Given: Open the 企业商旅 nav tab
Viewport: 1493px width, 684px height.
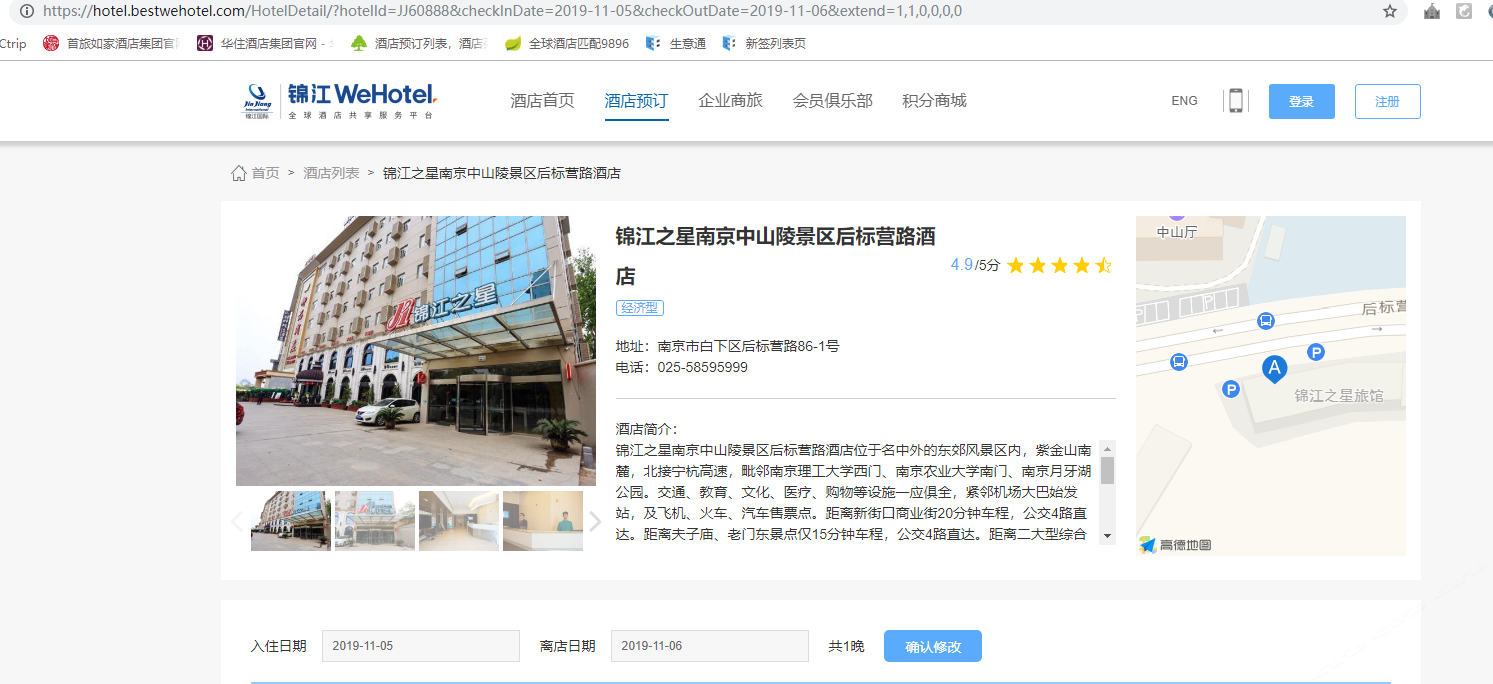Looking at the screenshot, I should click(x=730, y=101).
